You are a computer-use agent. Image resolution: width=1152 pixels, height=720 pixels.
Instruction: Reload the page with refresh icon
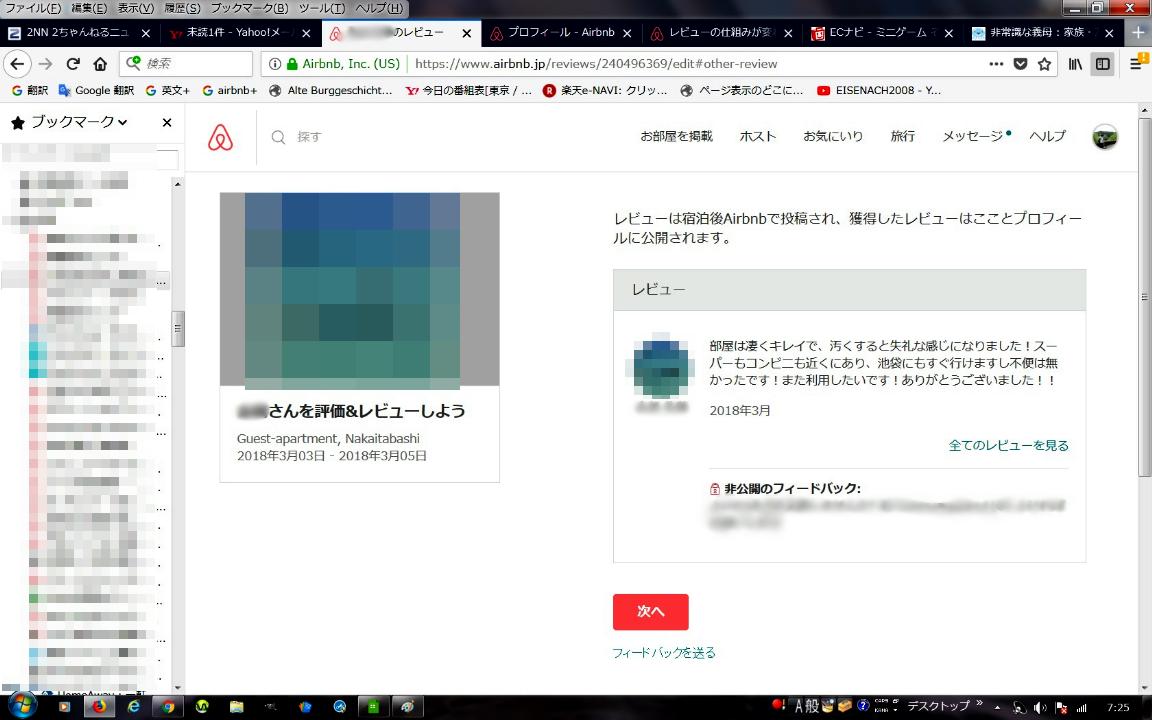72,64
